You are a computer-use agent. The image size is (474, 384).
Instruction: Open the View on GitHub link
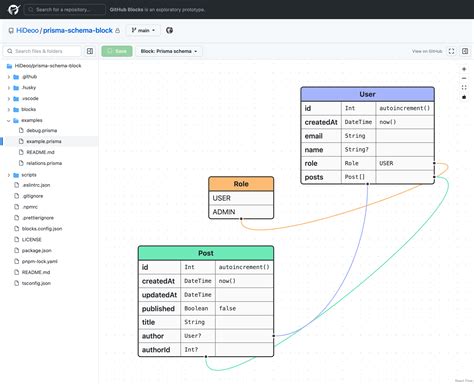point(427,51)
